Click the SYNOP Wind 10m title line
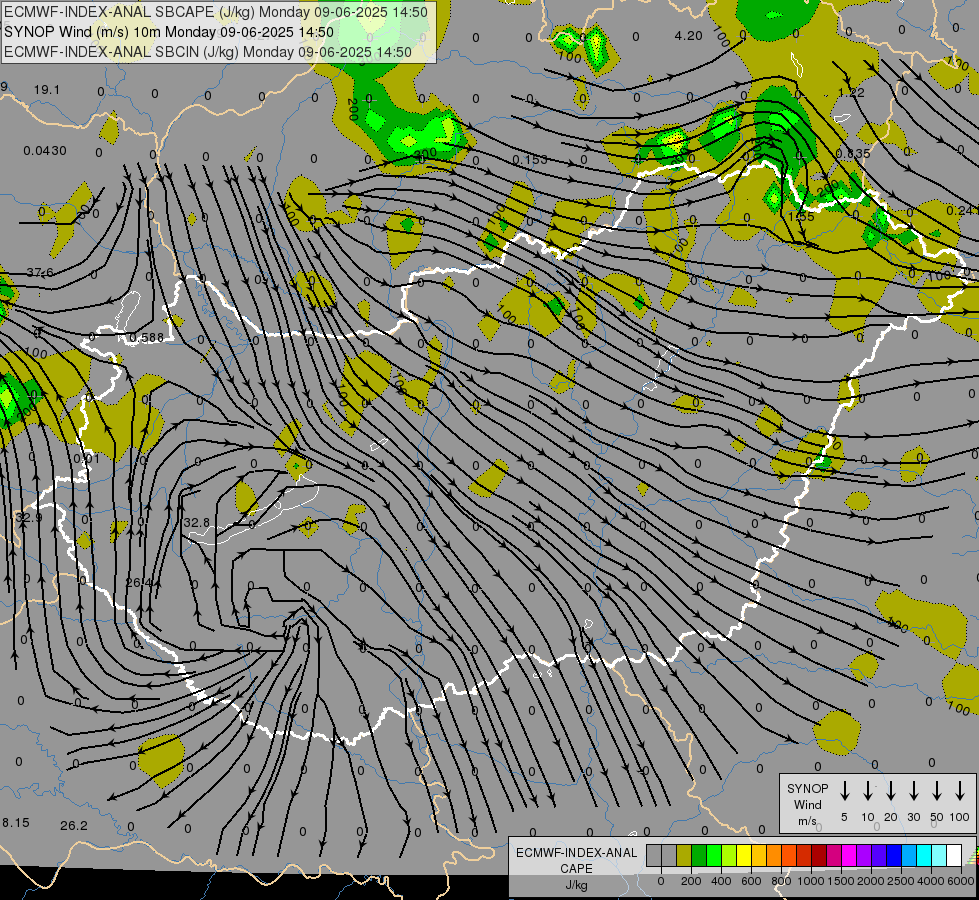 point(169,32)
